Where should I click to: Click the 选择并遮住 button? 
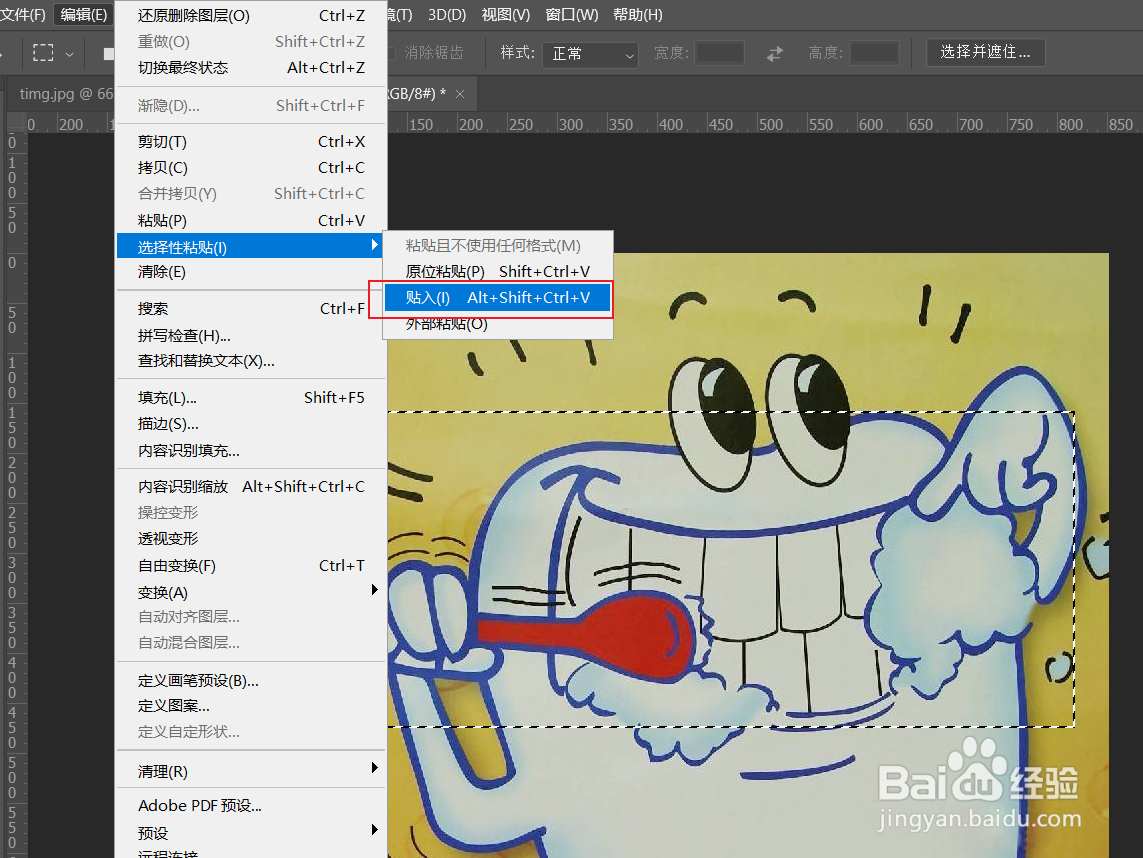(986, 52)
